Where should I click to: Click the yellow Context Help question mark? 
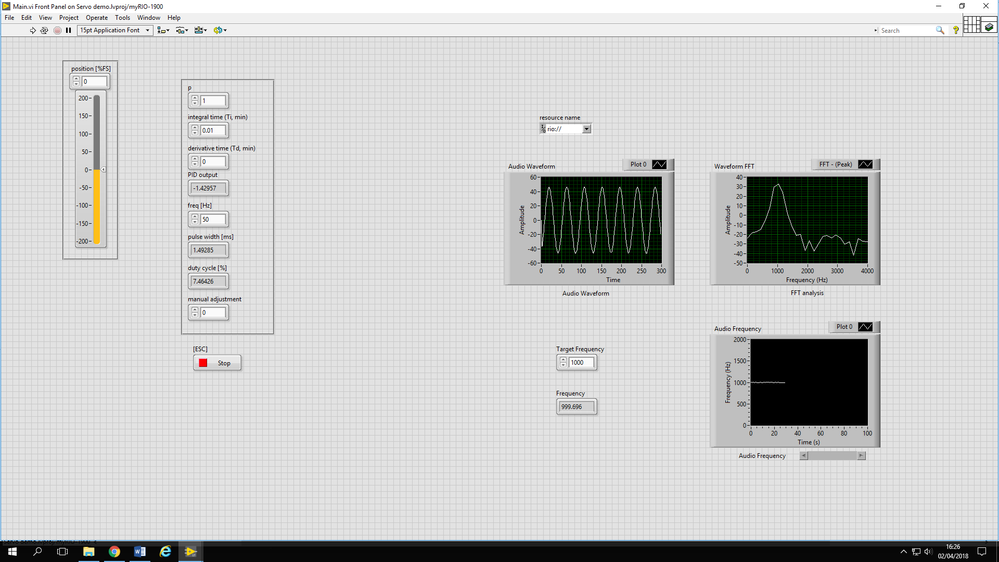click(x=956, y=30)
